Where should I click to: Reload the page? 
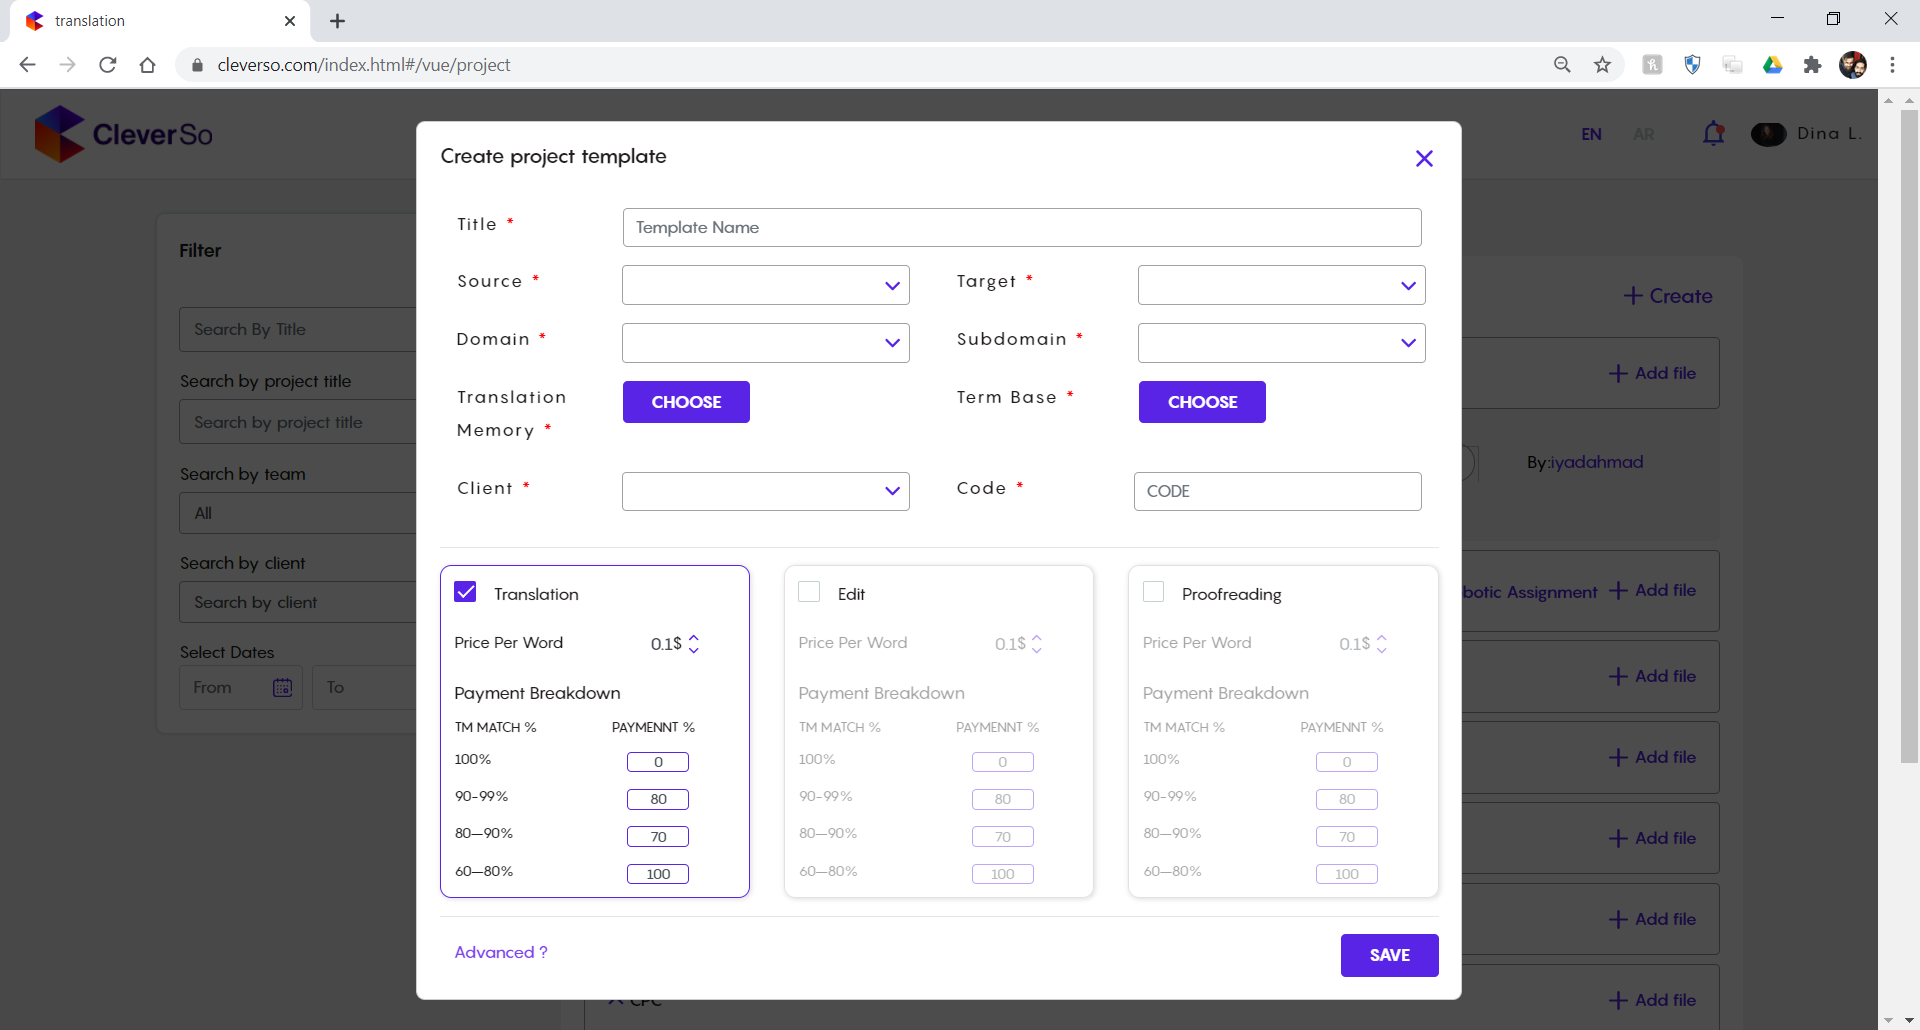pyautogui.click(x=107, y=65)
